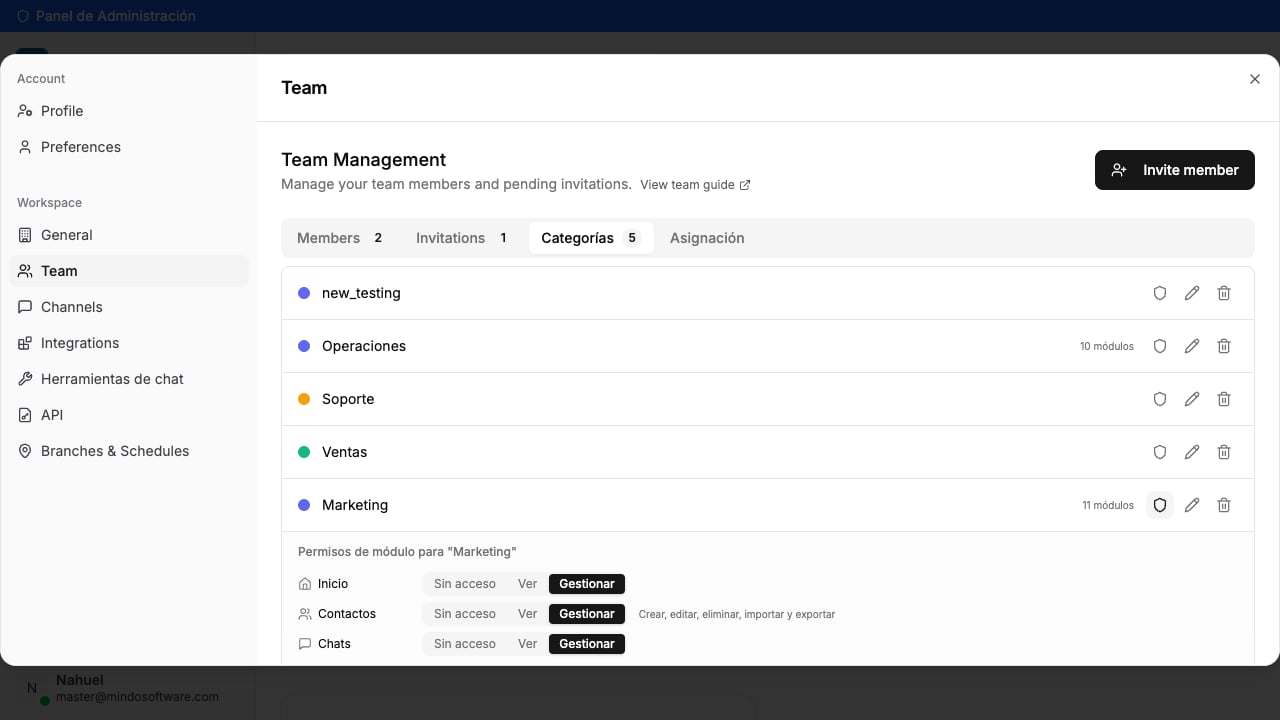Click Panel de Administración header
This screenshot has height=720, width=1280.
[x=106, y=16]
